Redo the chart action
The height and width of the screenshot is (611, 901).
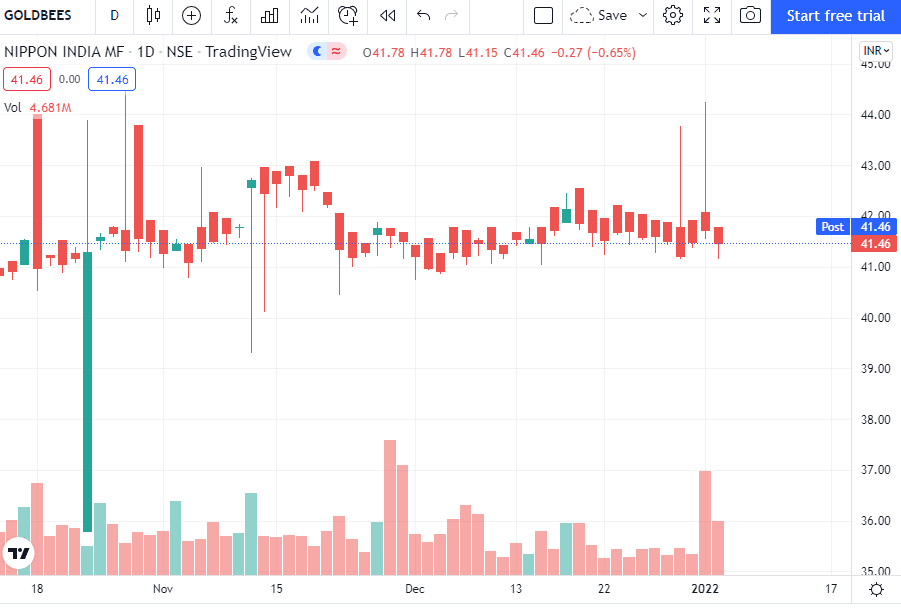click(452, 15)
